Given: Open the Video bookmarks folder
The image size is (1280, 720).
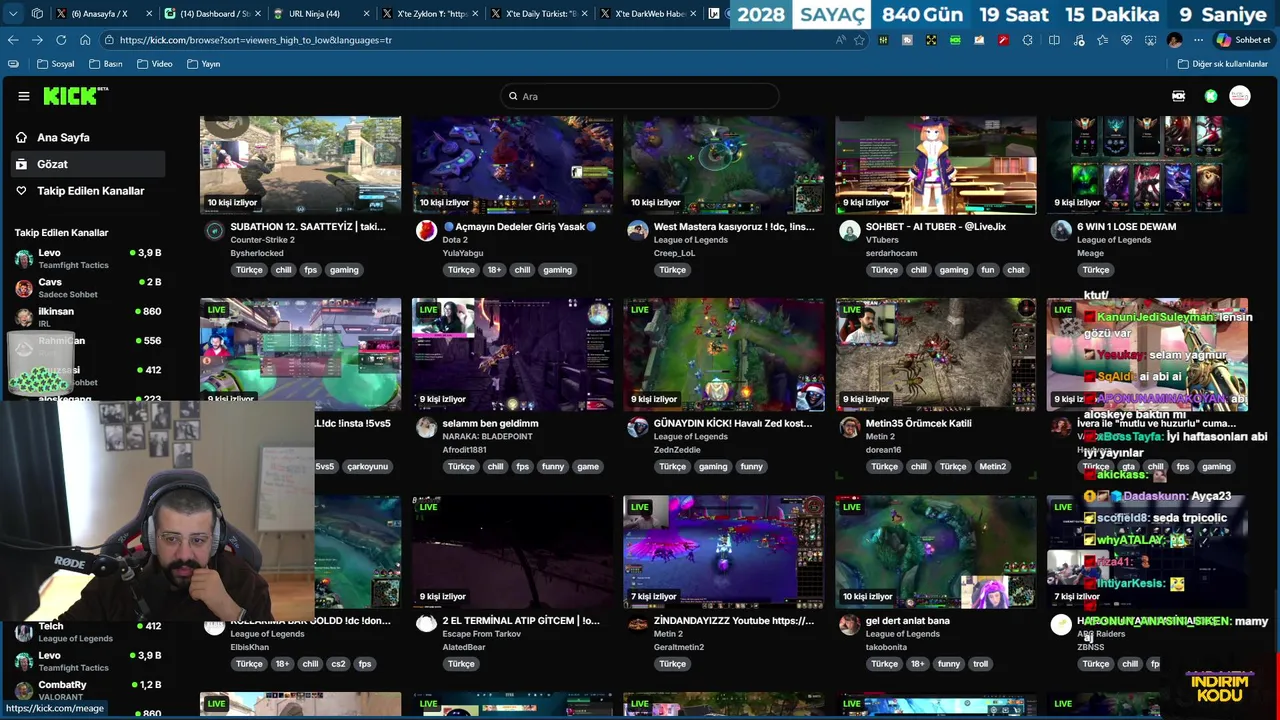Looking at the screenshot, I should 154,64.
